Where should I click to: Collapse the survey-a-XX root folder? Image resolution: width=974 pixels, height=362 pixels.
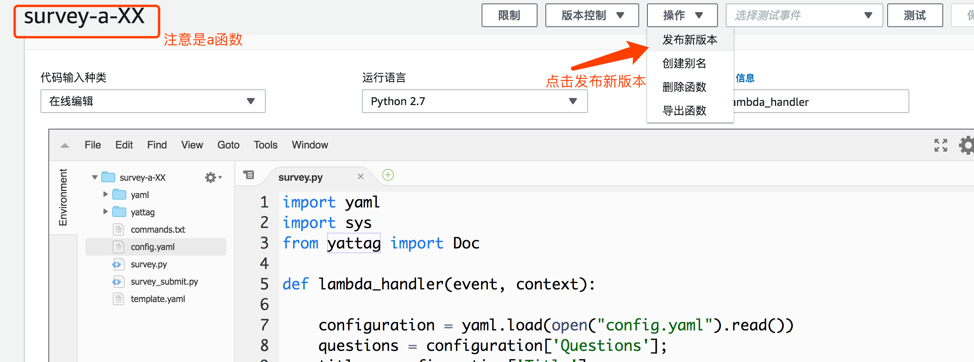point(95,178)
